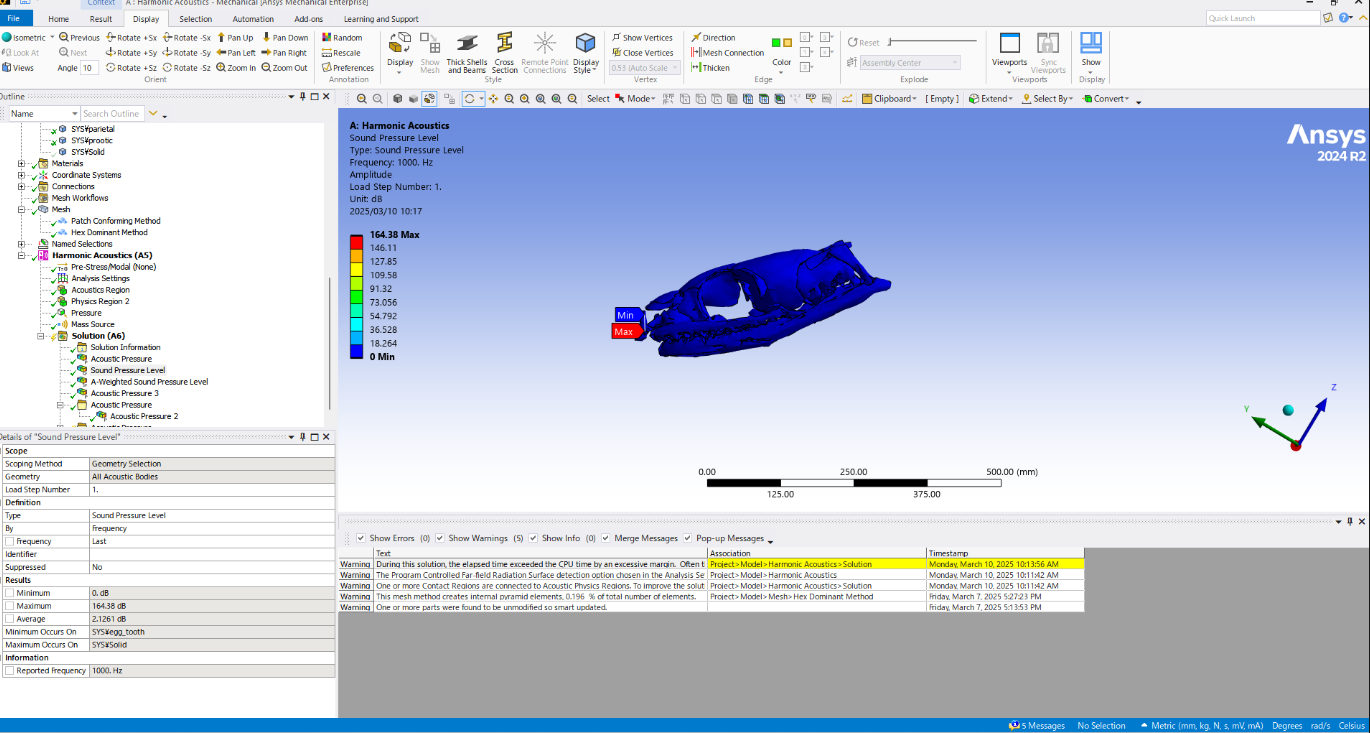Image resolution: width=1370 pixels, height=733 pixels.
Task: Click the Pan graphics toolbar icon
Action: pos(494,98)
